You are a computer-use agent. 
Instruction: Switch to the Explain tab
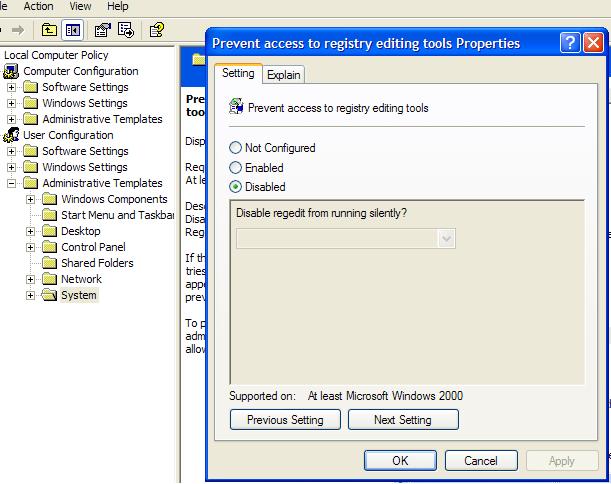284,75
